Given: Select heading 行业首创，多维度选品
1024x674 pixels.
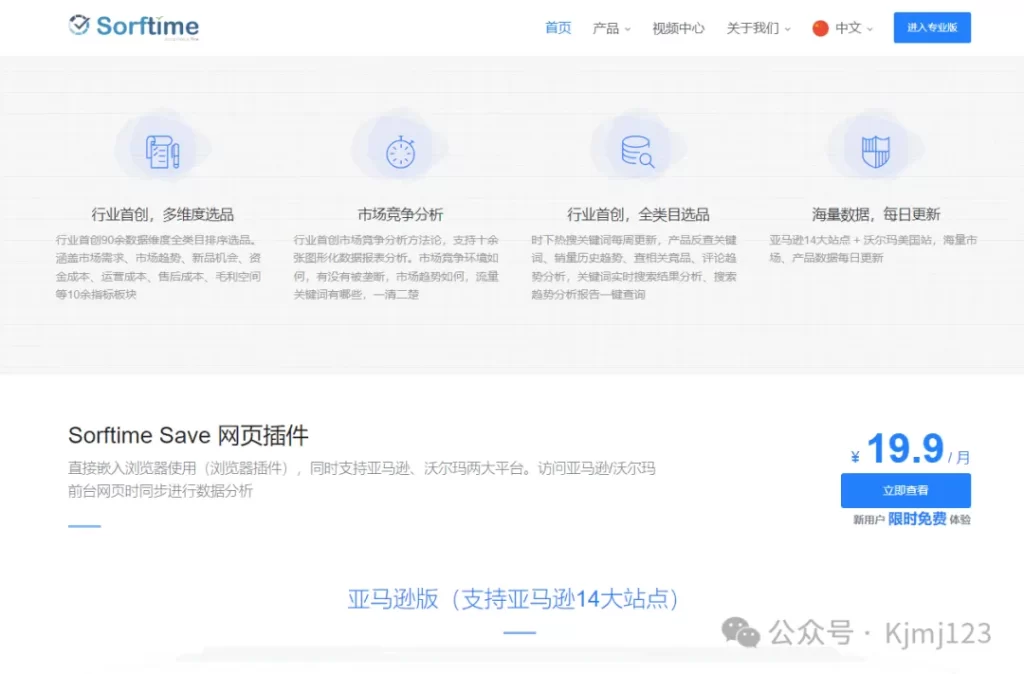Looking at the screenshot, I should [x=163, y=214].
